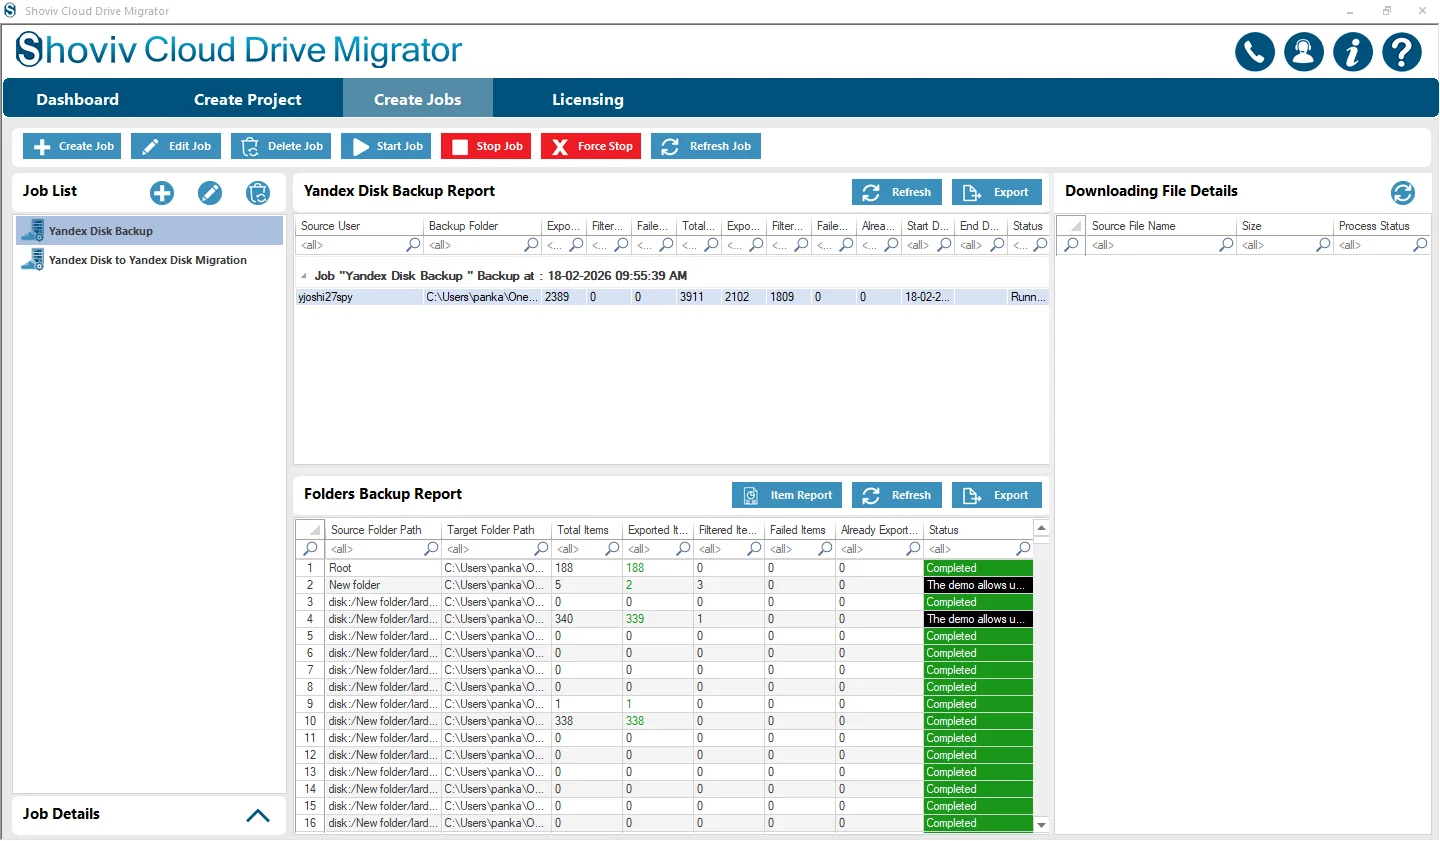Refresh the Folders Backup Report
The width and height of the screenshot is (1440, 841).
[897, 495]
